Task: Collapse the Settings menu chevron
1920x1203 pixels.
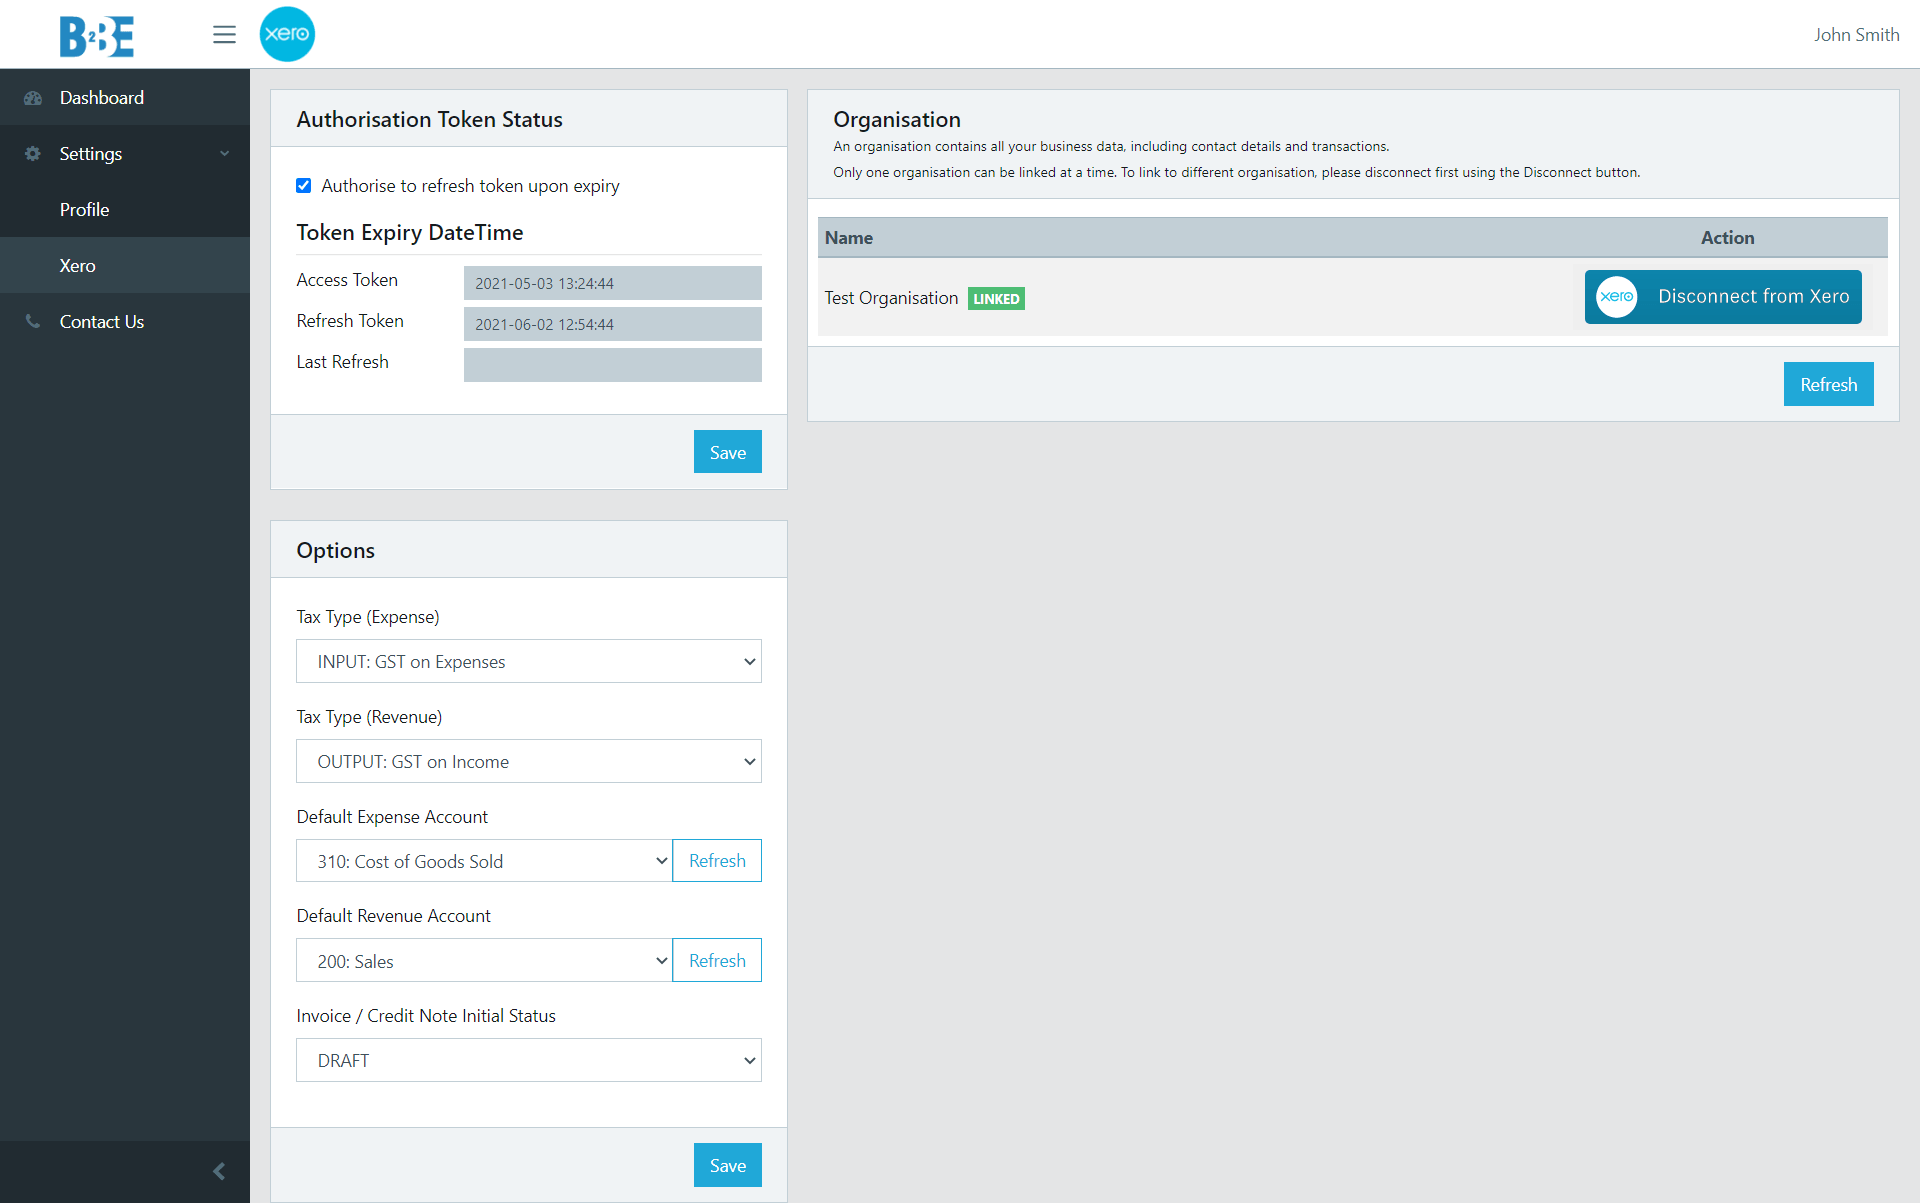Action: [x=225, y=154]
